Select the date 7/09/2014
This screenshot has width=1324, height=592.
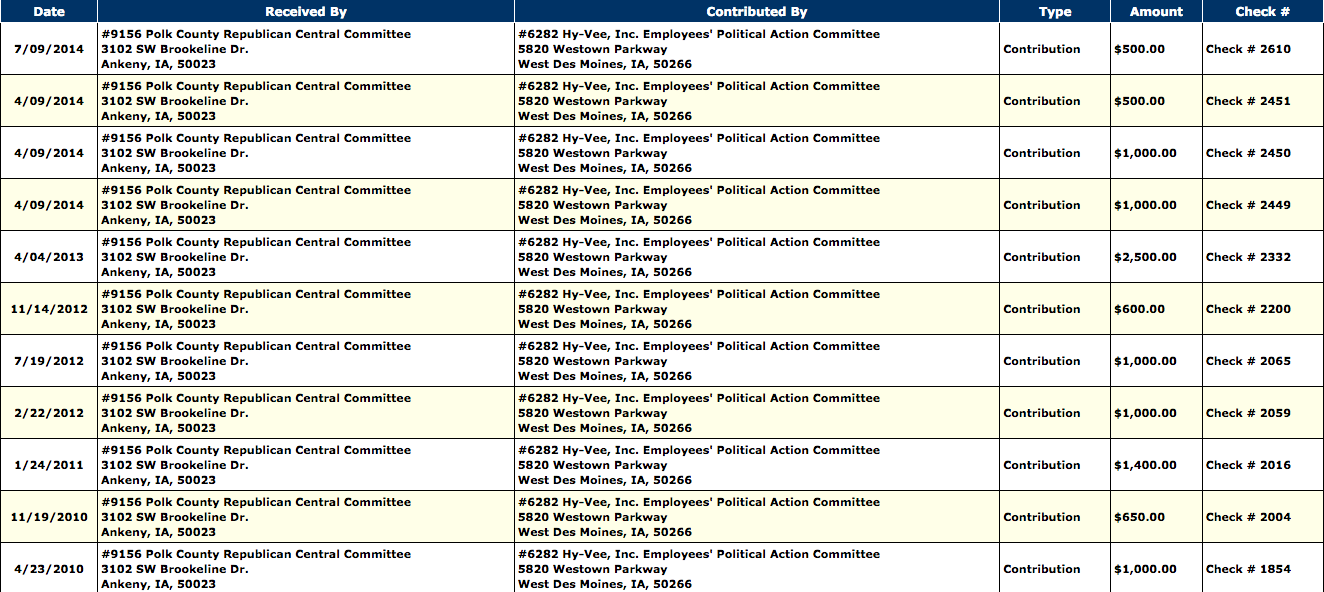49,49
